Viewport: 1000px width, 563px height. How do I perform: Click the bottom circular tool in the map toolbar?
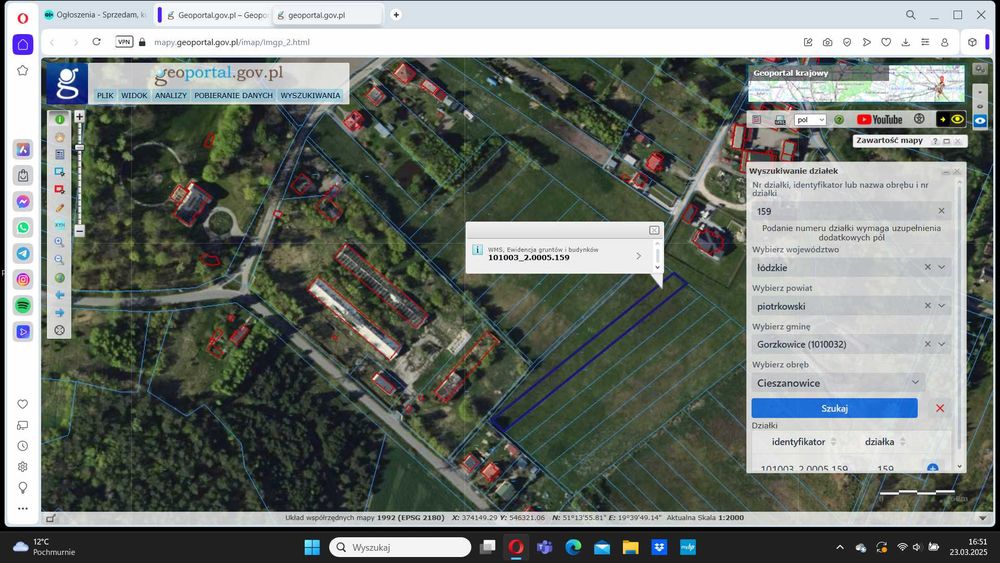59,330
